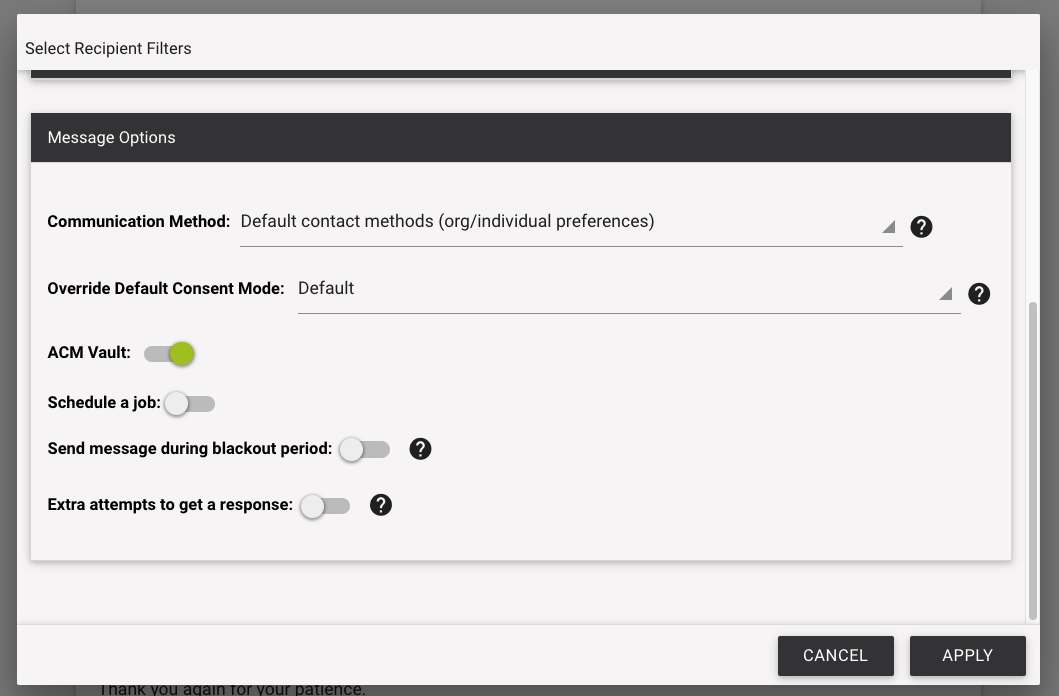
Task: Enable Extra attempts to get a response
Action: (325, 506)
